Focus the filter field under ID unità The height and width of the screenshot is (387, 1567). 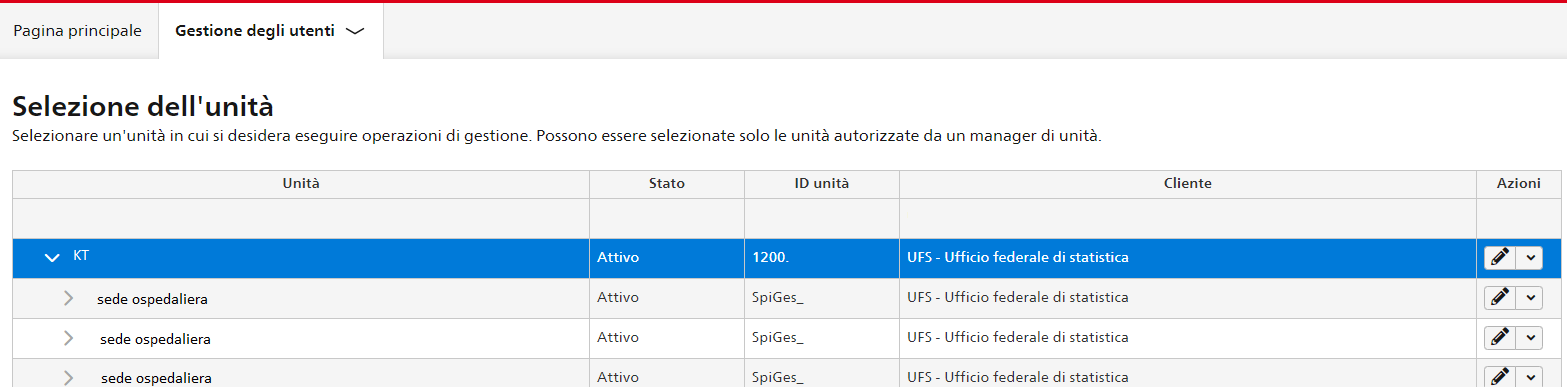[x=822, y=218]
